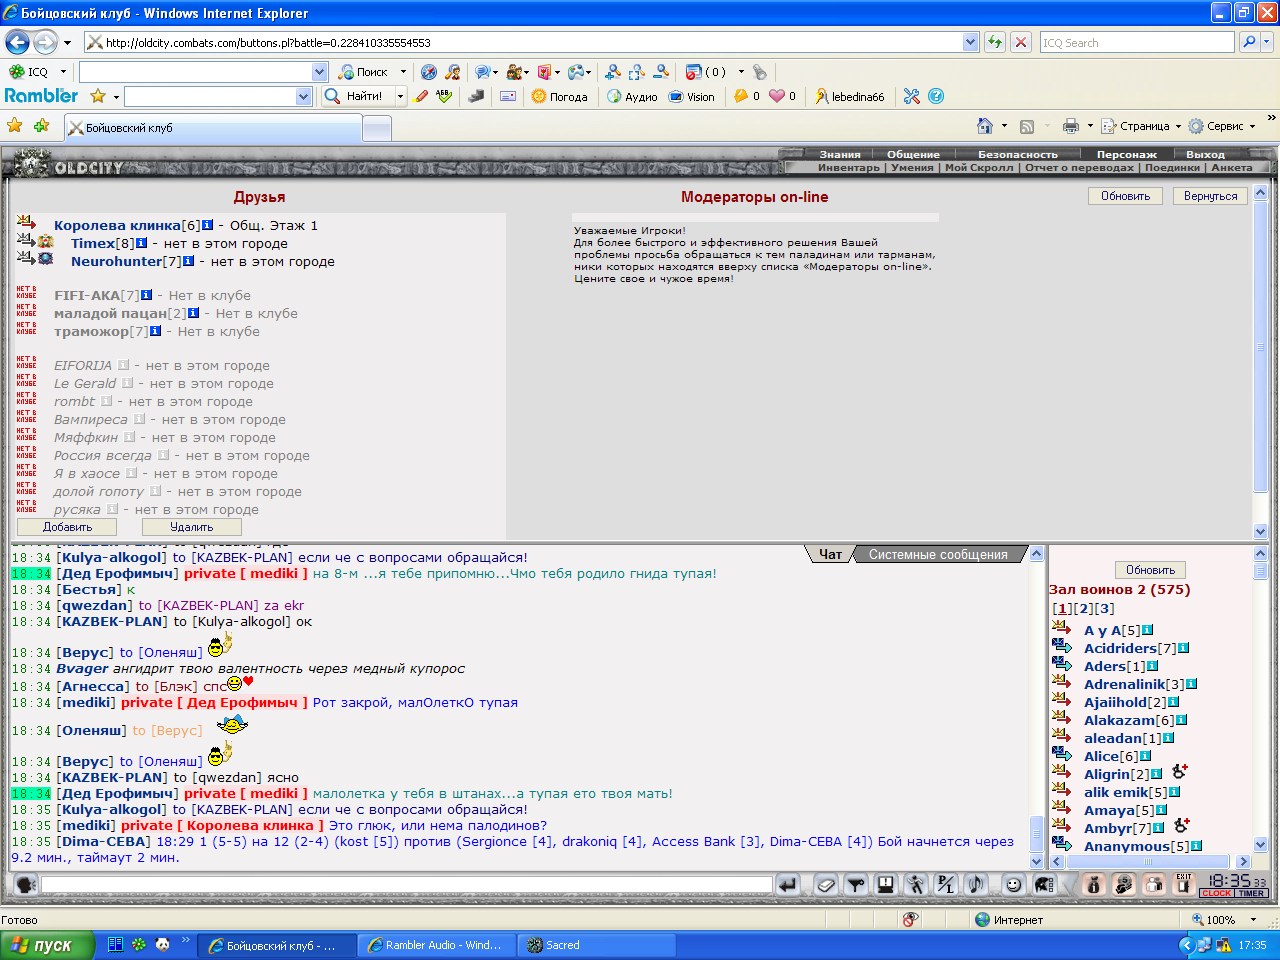The width and height of the screenshot is (1280, 960).
Task: Click the Rambler mail envelope icon
Action: click(508, 96)
